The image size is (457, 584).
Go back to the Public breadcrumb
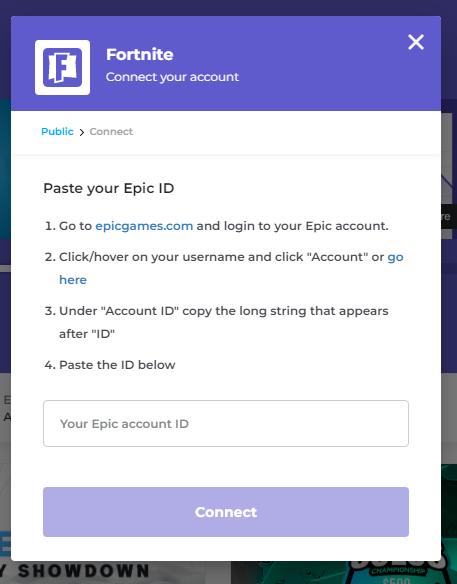[57, 131]
